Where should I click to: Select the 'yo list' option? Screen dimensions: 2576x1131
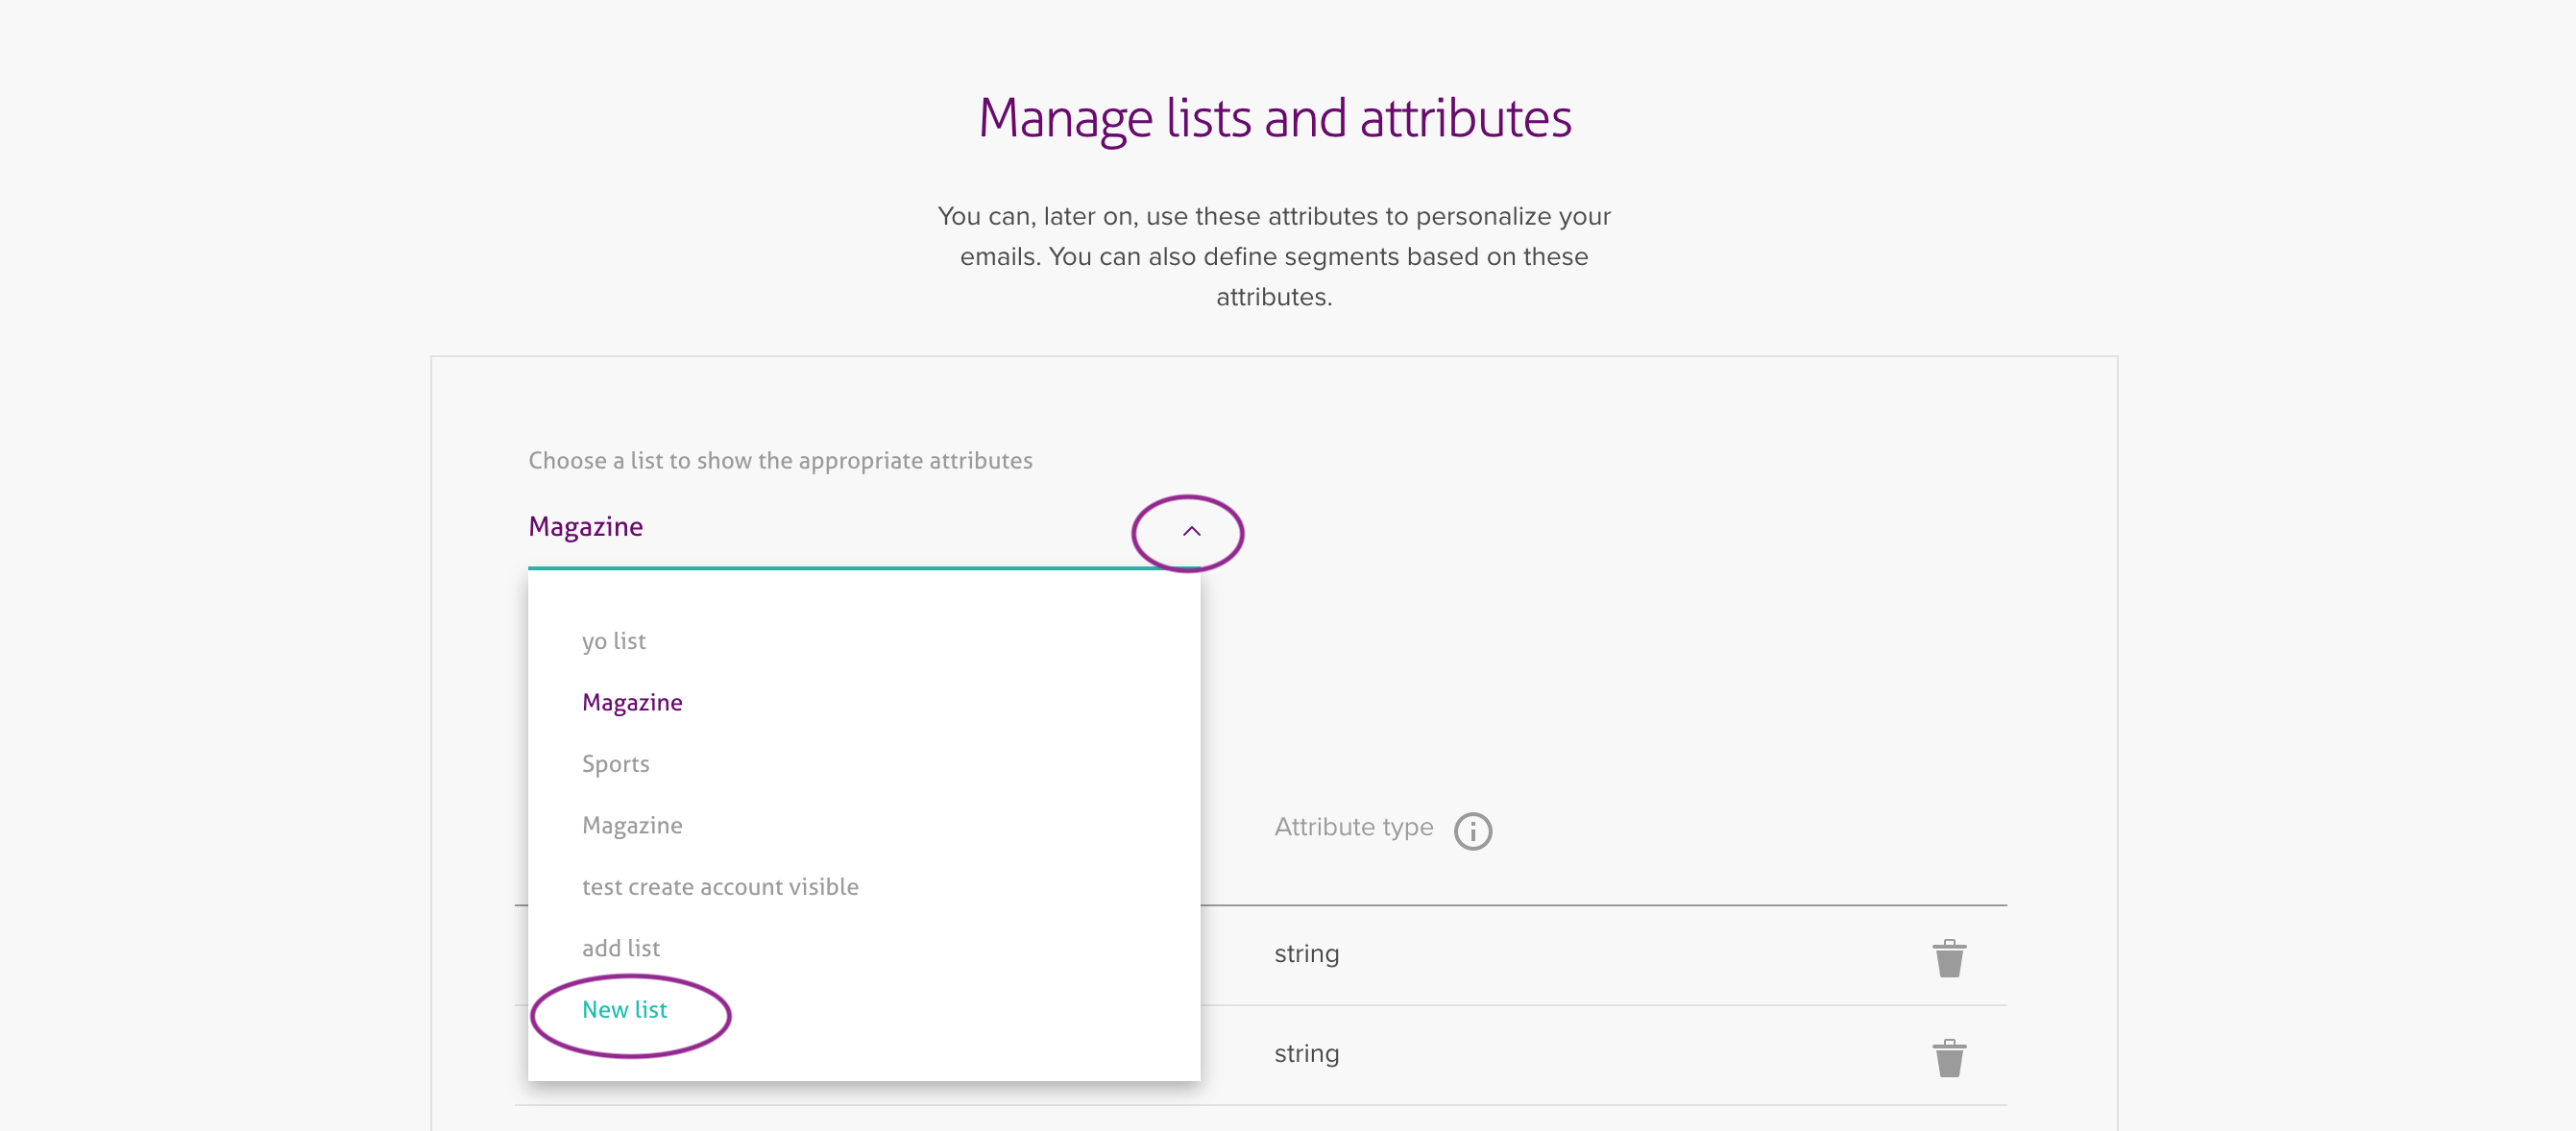[x=614, y=641]
